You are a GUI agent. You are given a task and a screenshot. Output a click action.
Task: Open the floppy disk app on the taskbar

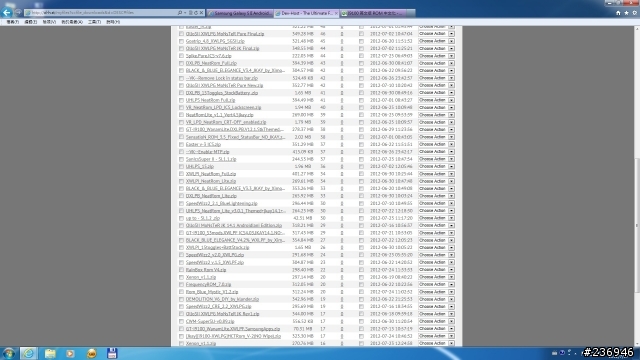coord(112,353)
